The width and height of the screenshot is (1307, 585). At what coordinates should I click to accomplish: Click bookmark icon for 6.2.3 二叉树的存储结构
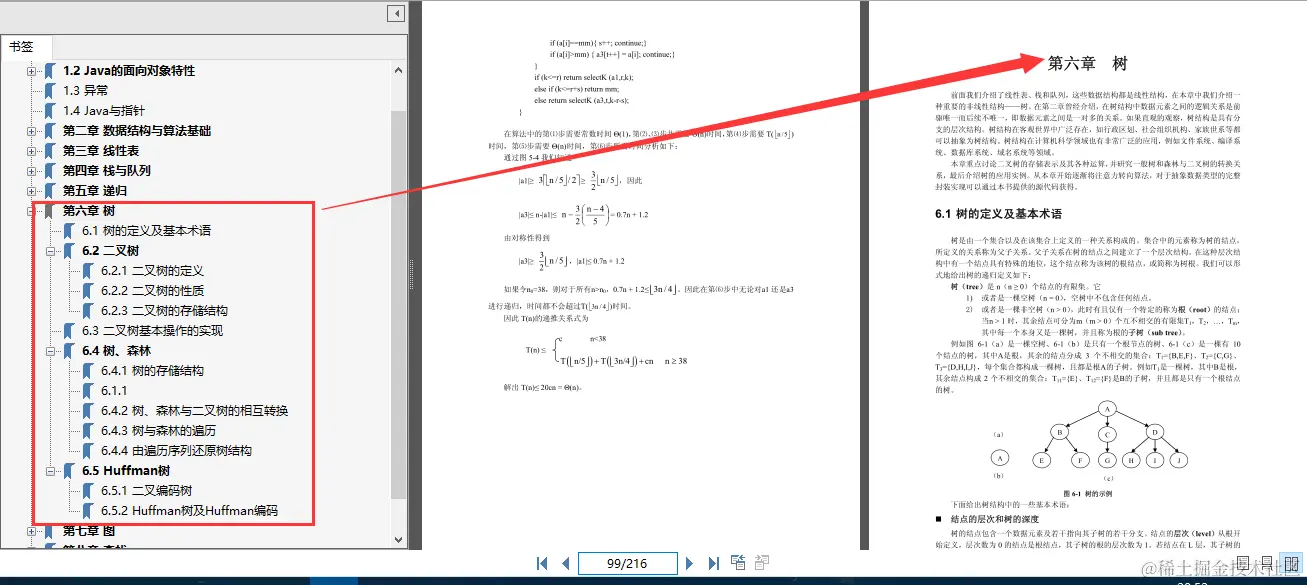[x=89, y=311]
